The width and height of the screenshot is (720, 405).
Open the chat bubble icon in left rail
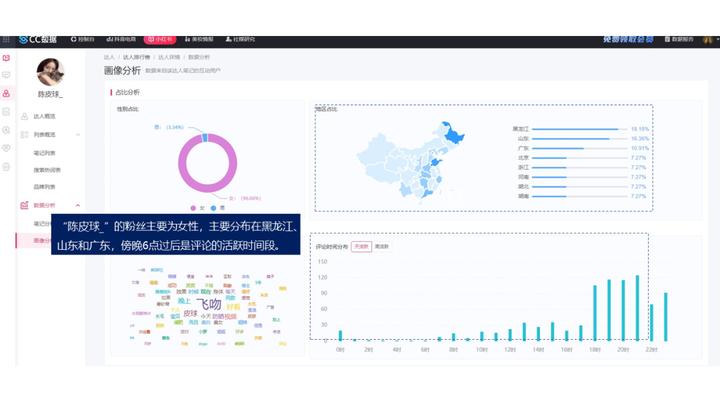point(6,75)
